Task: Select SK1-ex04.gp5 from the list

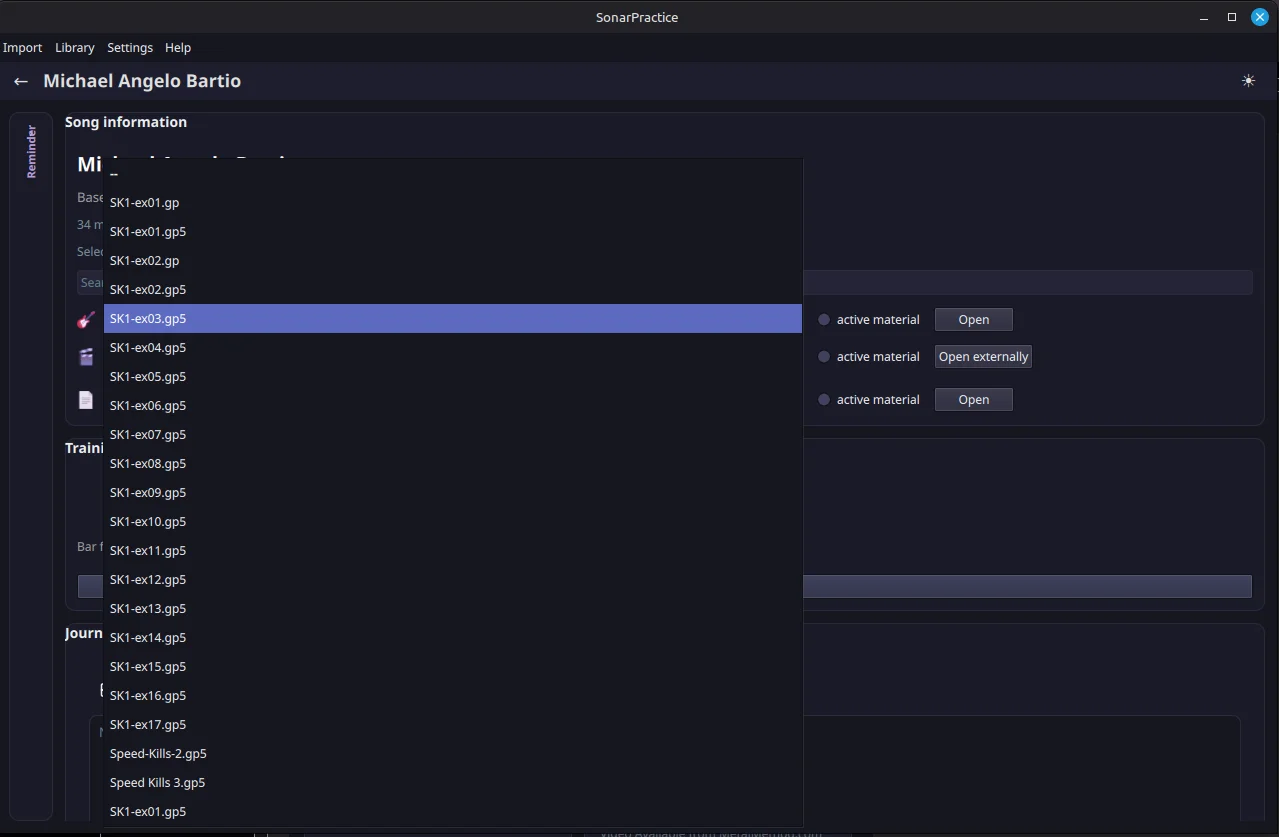Action: (x=453, y=348)
